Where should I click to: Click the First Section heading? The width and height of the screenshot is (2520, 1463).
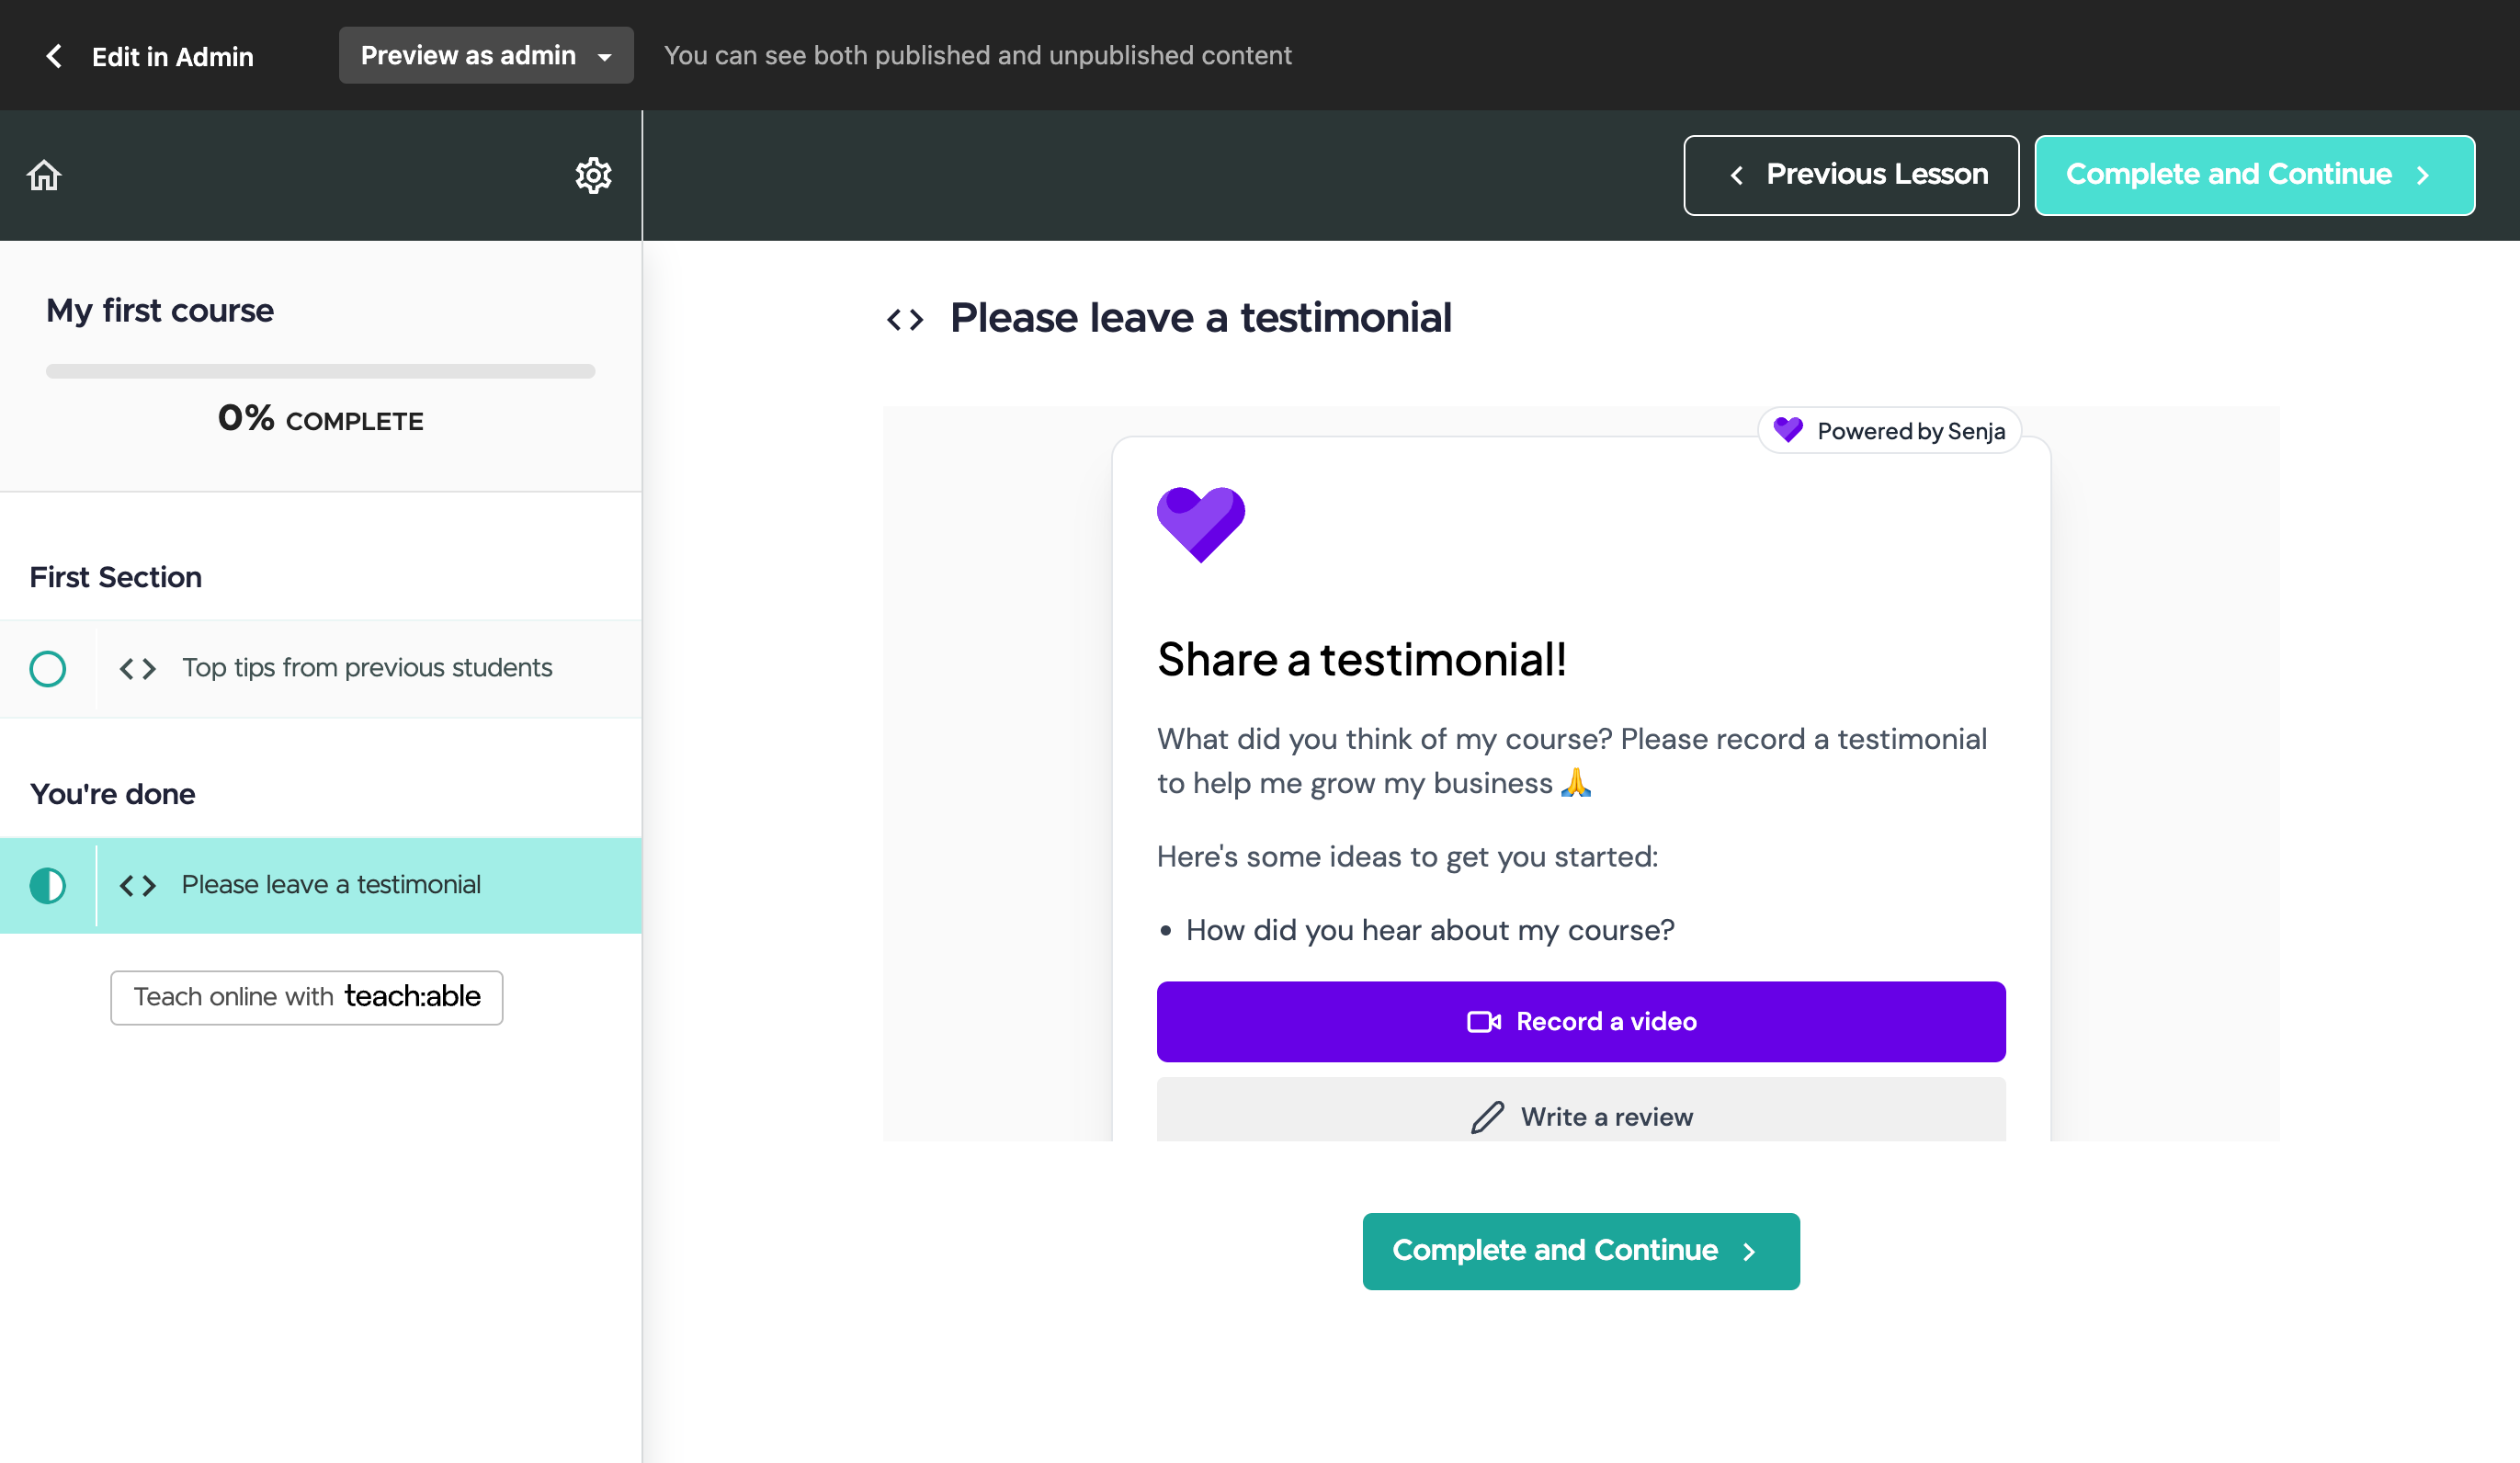tap(116, 577)
